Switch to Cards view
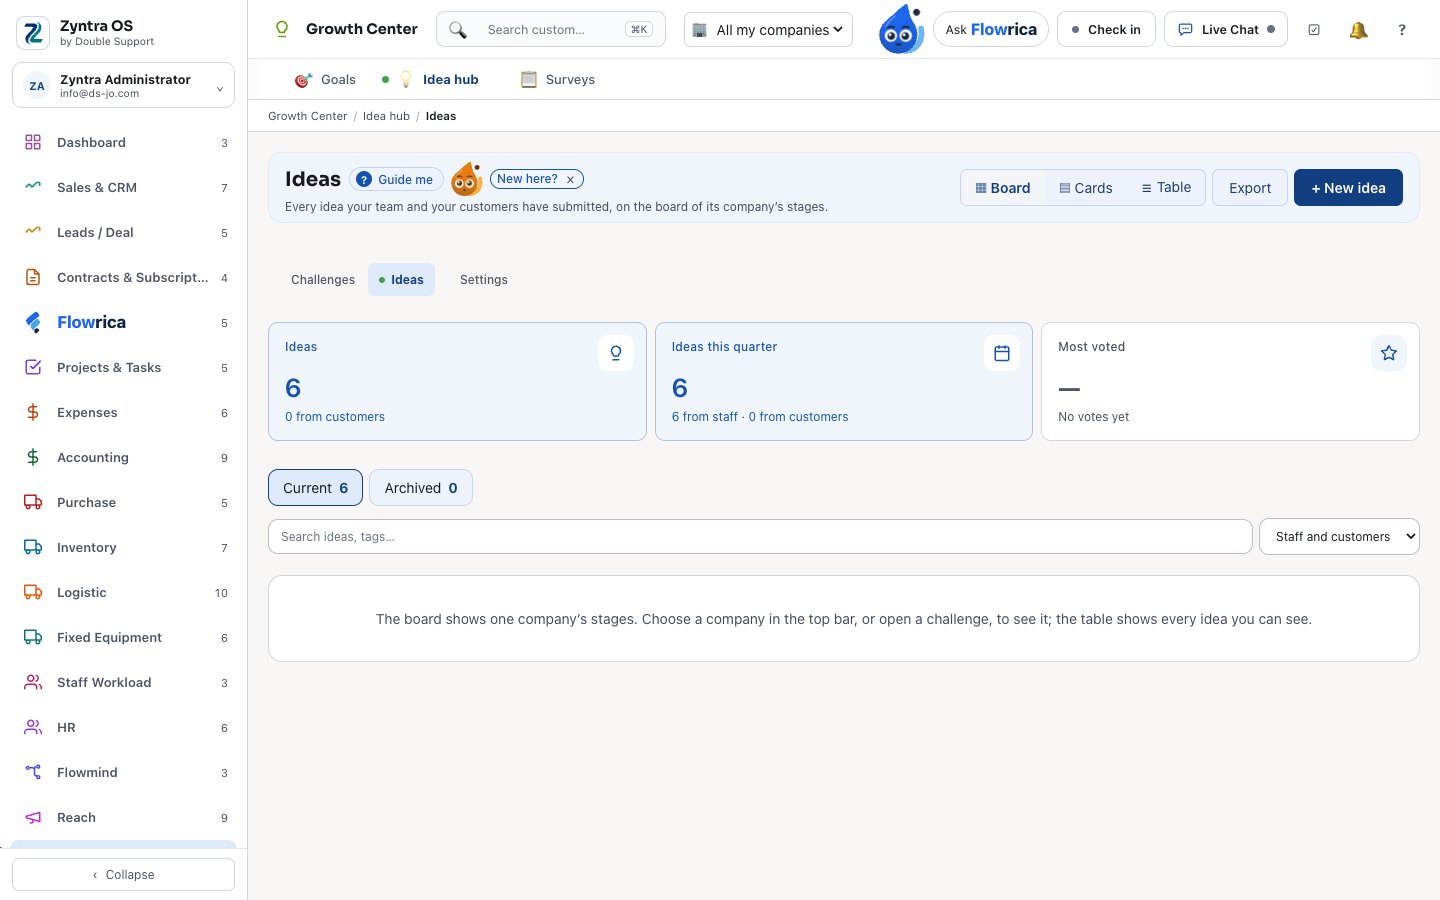 [x=1086, y=188]
